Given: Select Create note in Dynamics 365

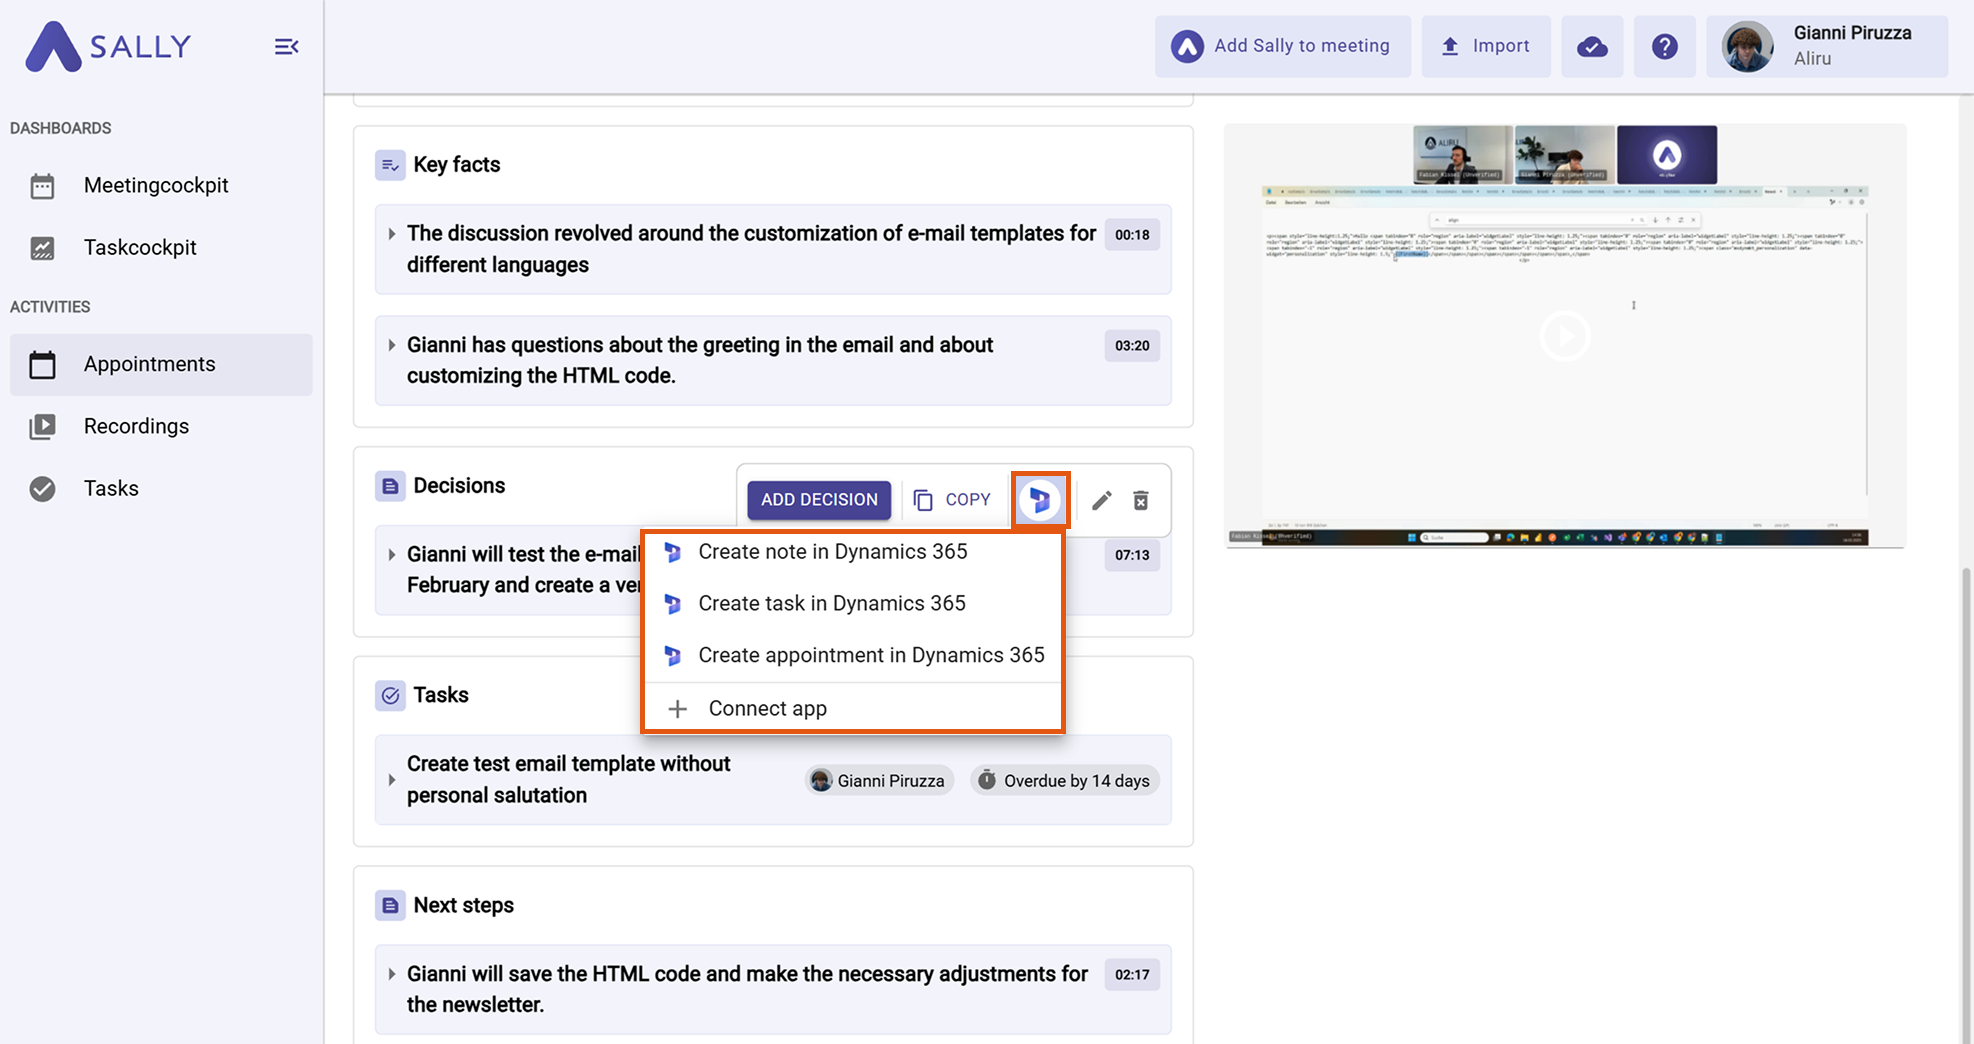Looking at the screenshot, I should [853, 552].
